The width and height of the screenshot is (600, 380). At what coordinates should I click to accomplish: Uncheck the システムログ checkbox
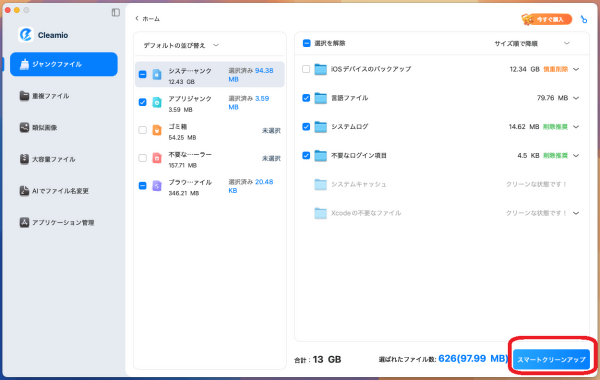click(306, 127)
